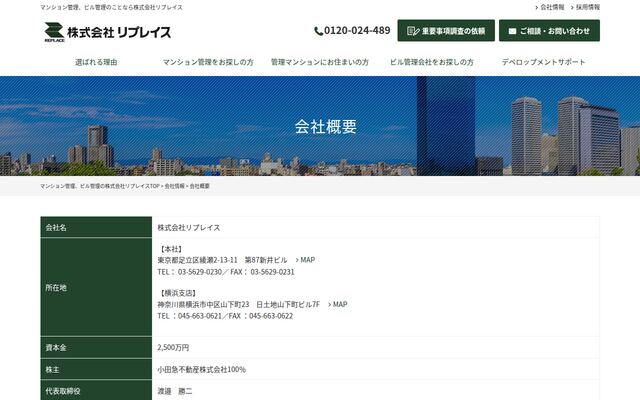Click the 株式会社リプレイス logo
This screenshot has width=640, height=400.
(x=107, y=32)
